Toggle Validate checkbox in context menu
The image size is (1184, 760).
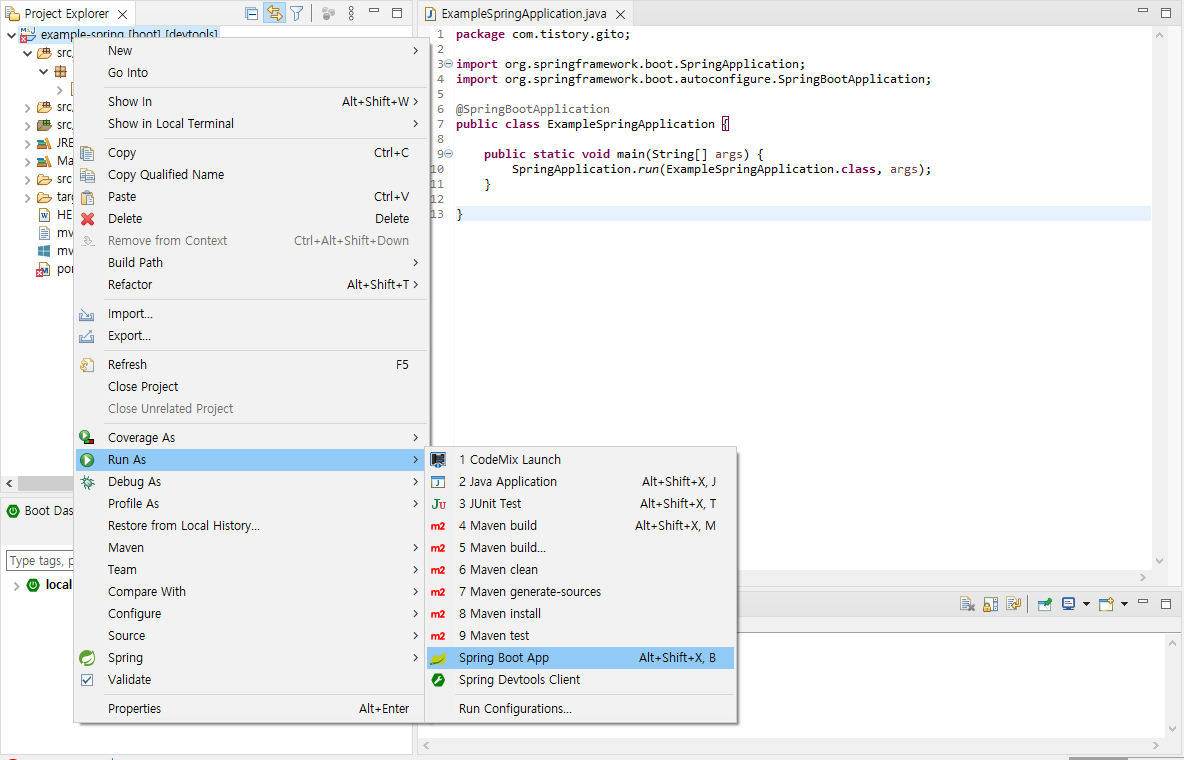click(x=87, y=680)
